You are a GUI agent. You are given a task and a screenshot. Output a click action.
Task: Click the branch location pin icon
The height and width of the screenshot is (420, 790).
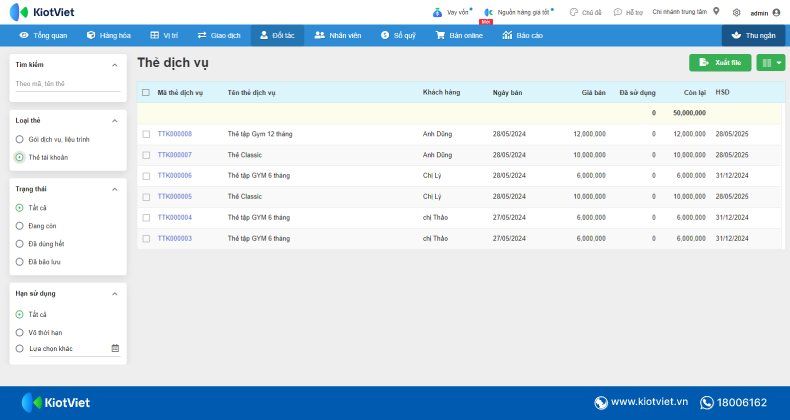click(x=716, y=12)
